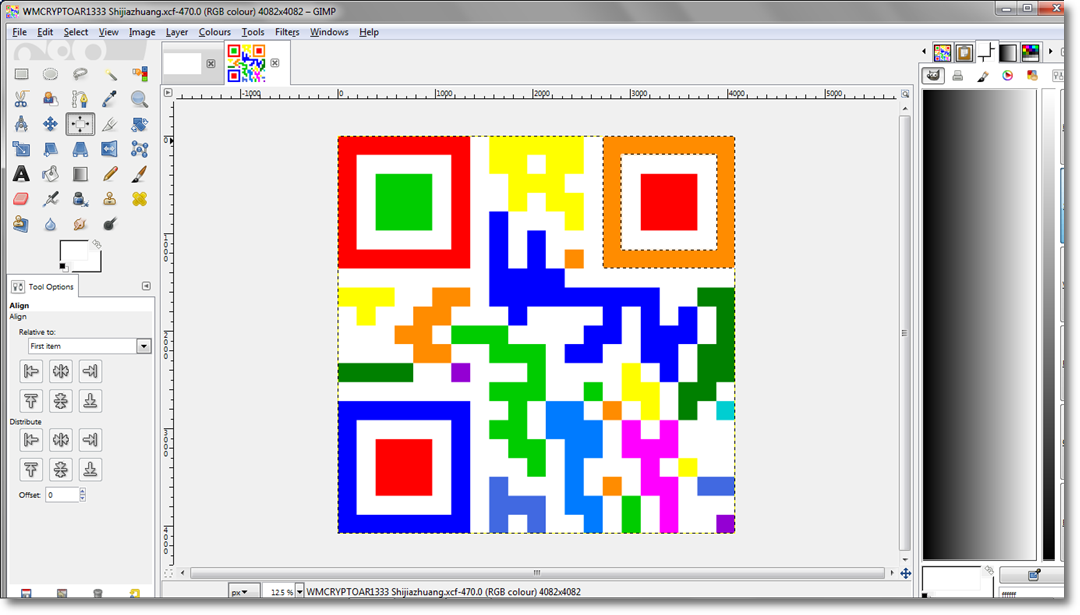Open the Filters menu
The height and width of the screenshot is (615, 1080).
287,32
